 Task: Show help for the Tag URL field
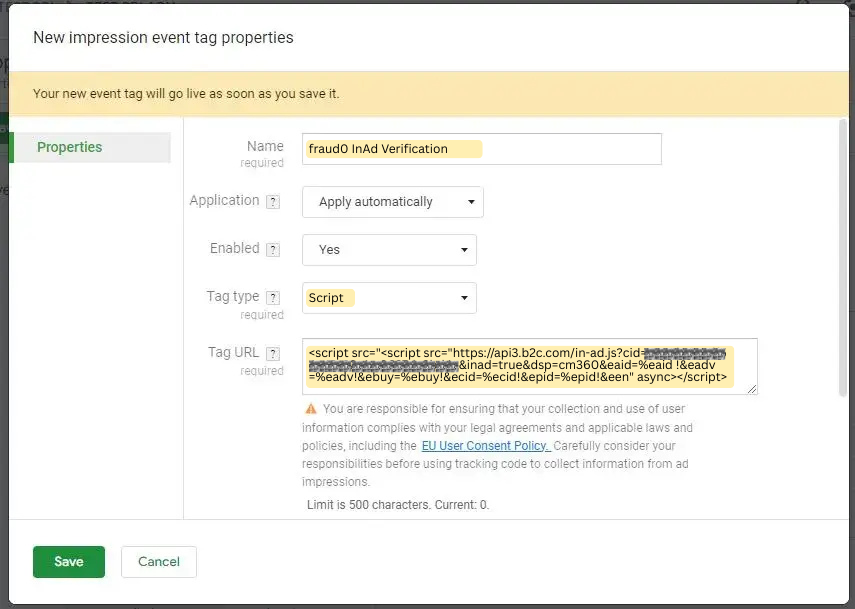point(274,353)
